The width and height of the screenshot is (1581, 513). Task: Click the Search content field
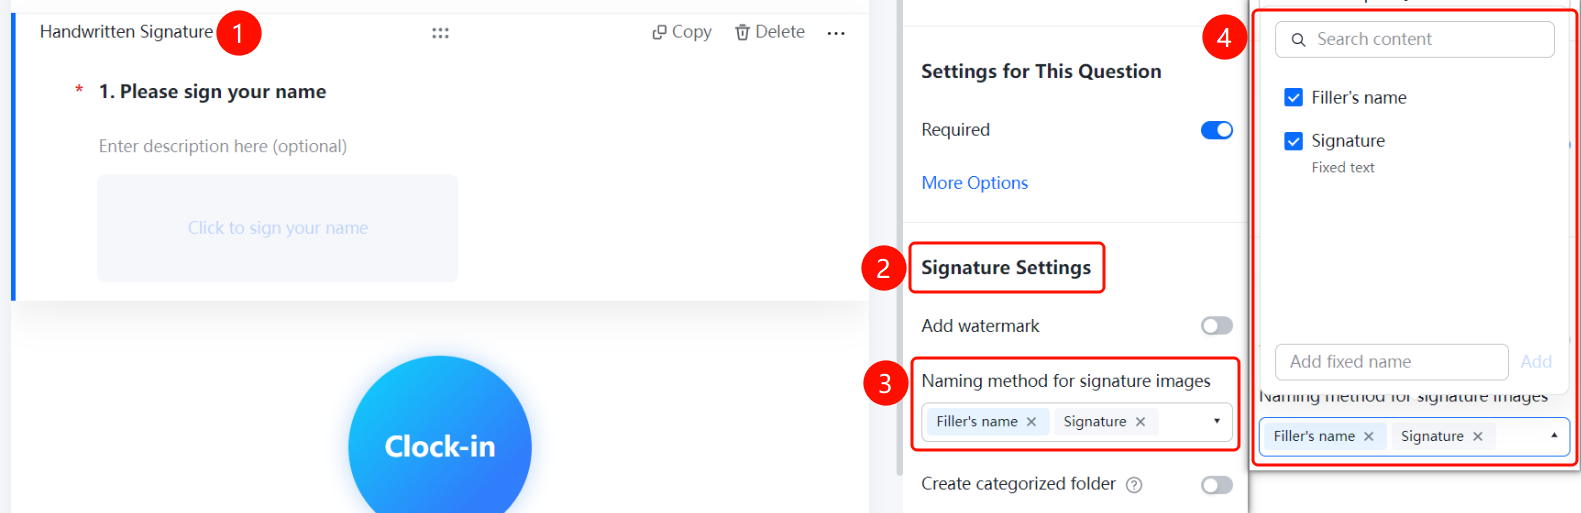click(1415, 39)
